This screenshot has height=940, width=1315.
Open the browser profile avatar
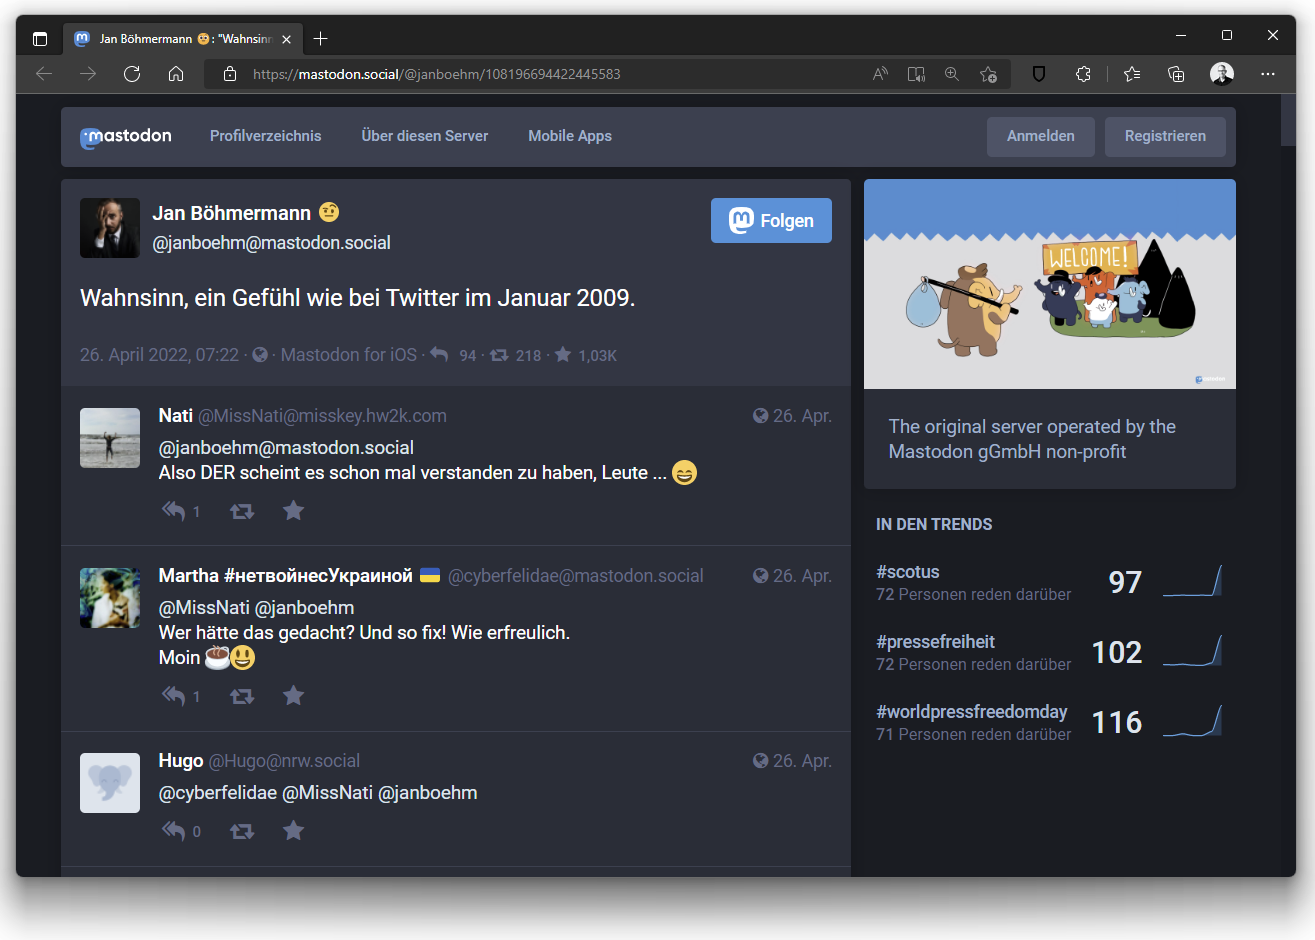pyautogui.click(x=1222, y=74)
